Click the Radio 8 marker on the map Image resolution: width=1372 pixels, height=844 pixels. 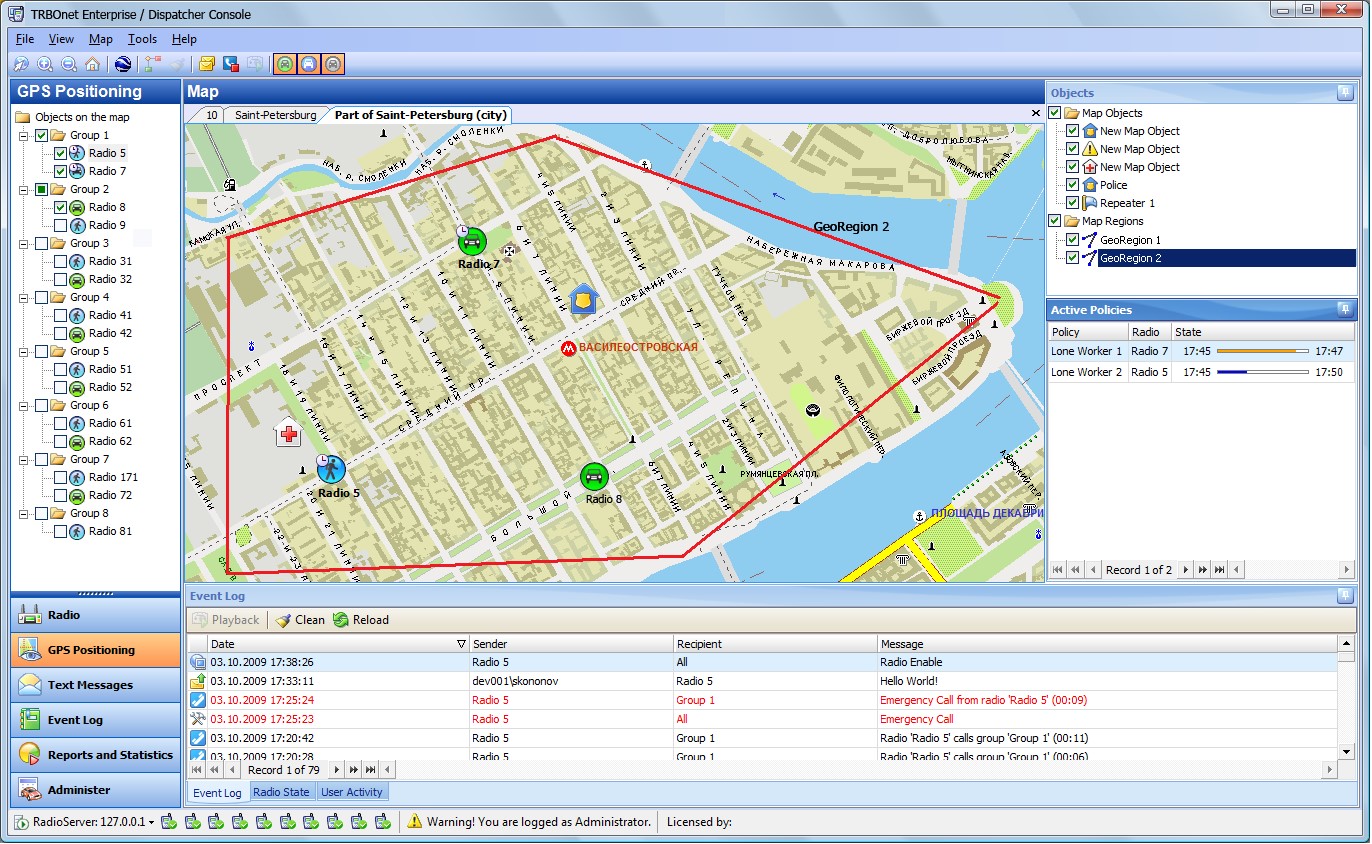pos(594,476)
